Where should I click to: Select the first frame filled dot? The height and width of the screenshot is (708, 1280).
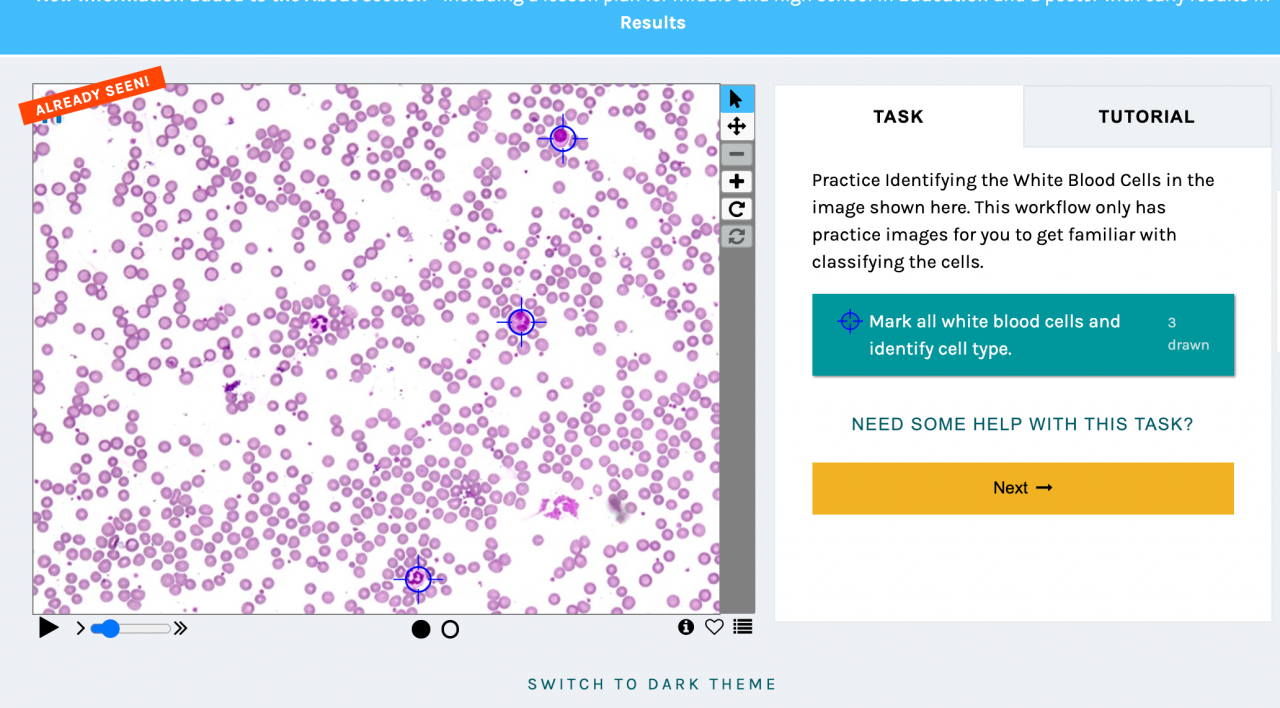click(x=421, y=629)
